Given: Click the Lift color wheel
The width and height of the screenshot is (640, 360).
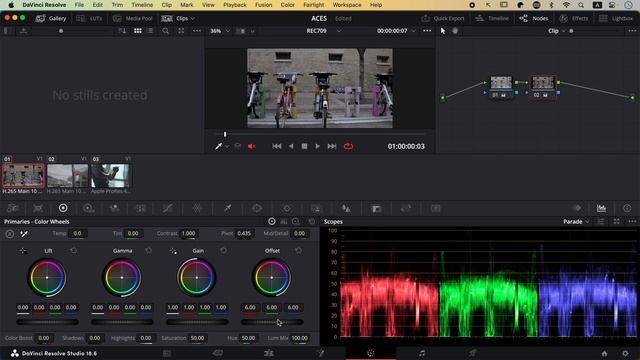Looking at the screenshot, I should coord(47,278).
